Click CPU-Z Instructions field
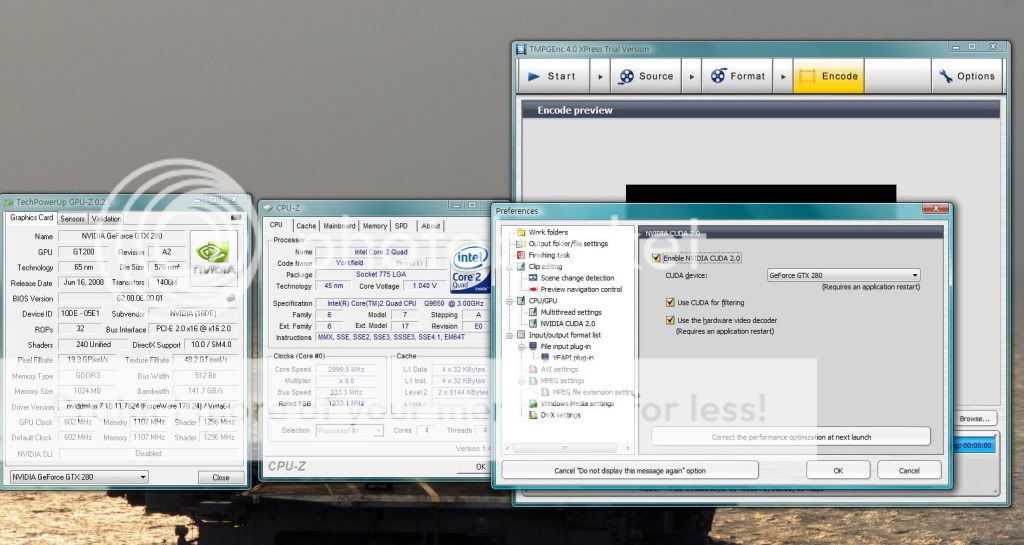Viewport: 1024px width, 545px height. point(403,337)
